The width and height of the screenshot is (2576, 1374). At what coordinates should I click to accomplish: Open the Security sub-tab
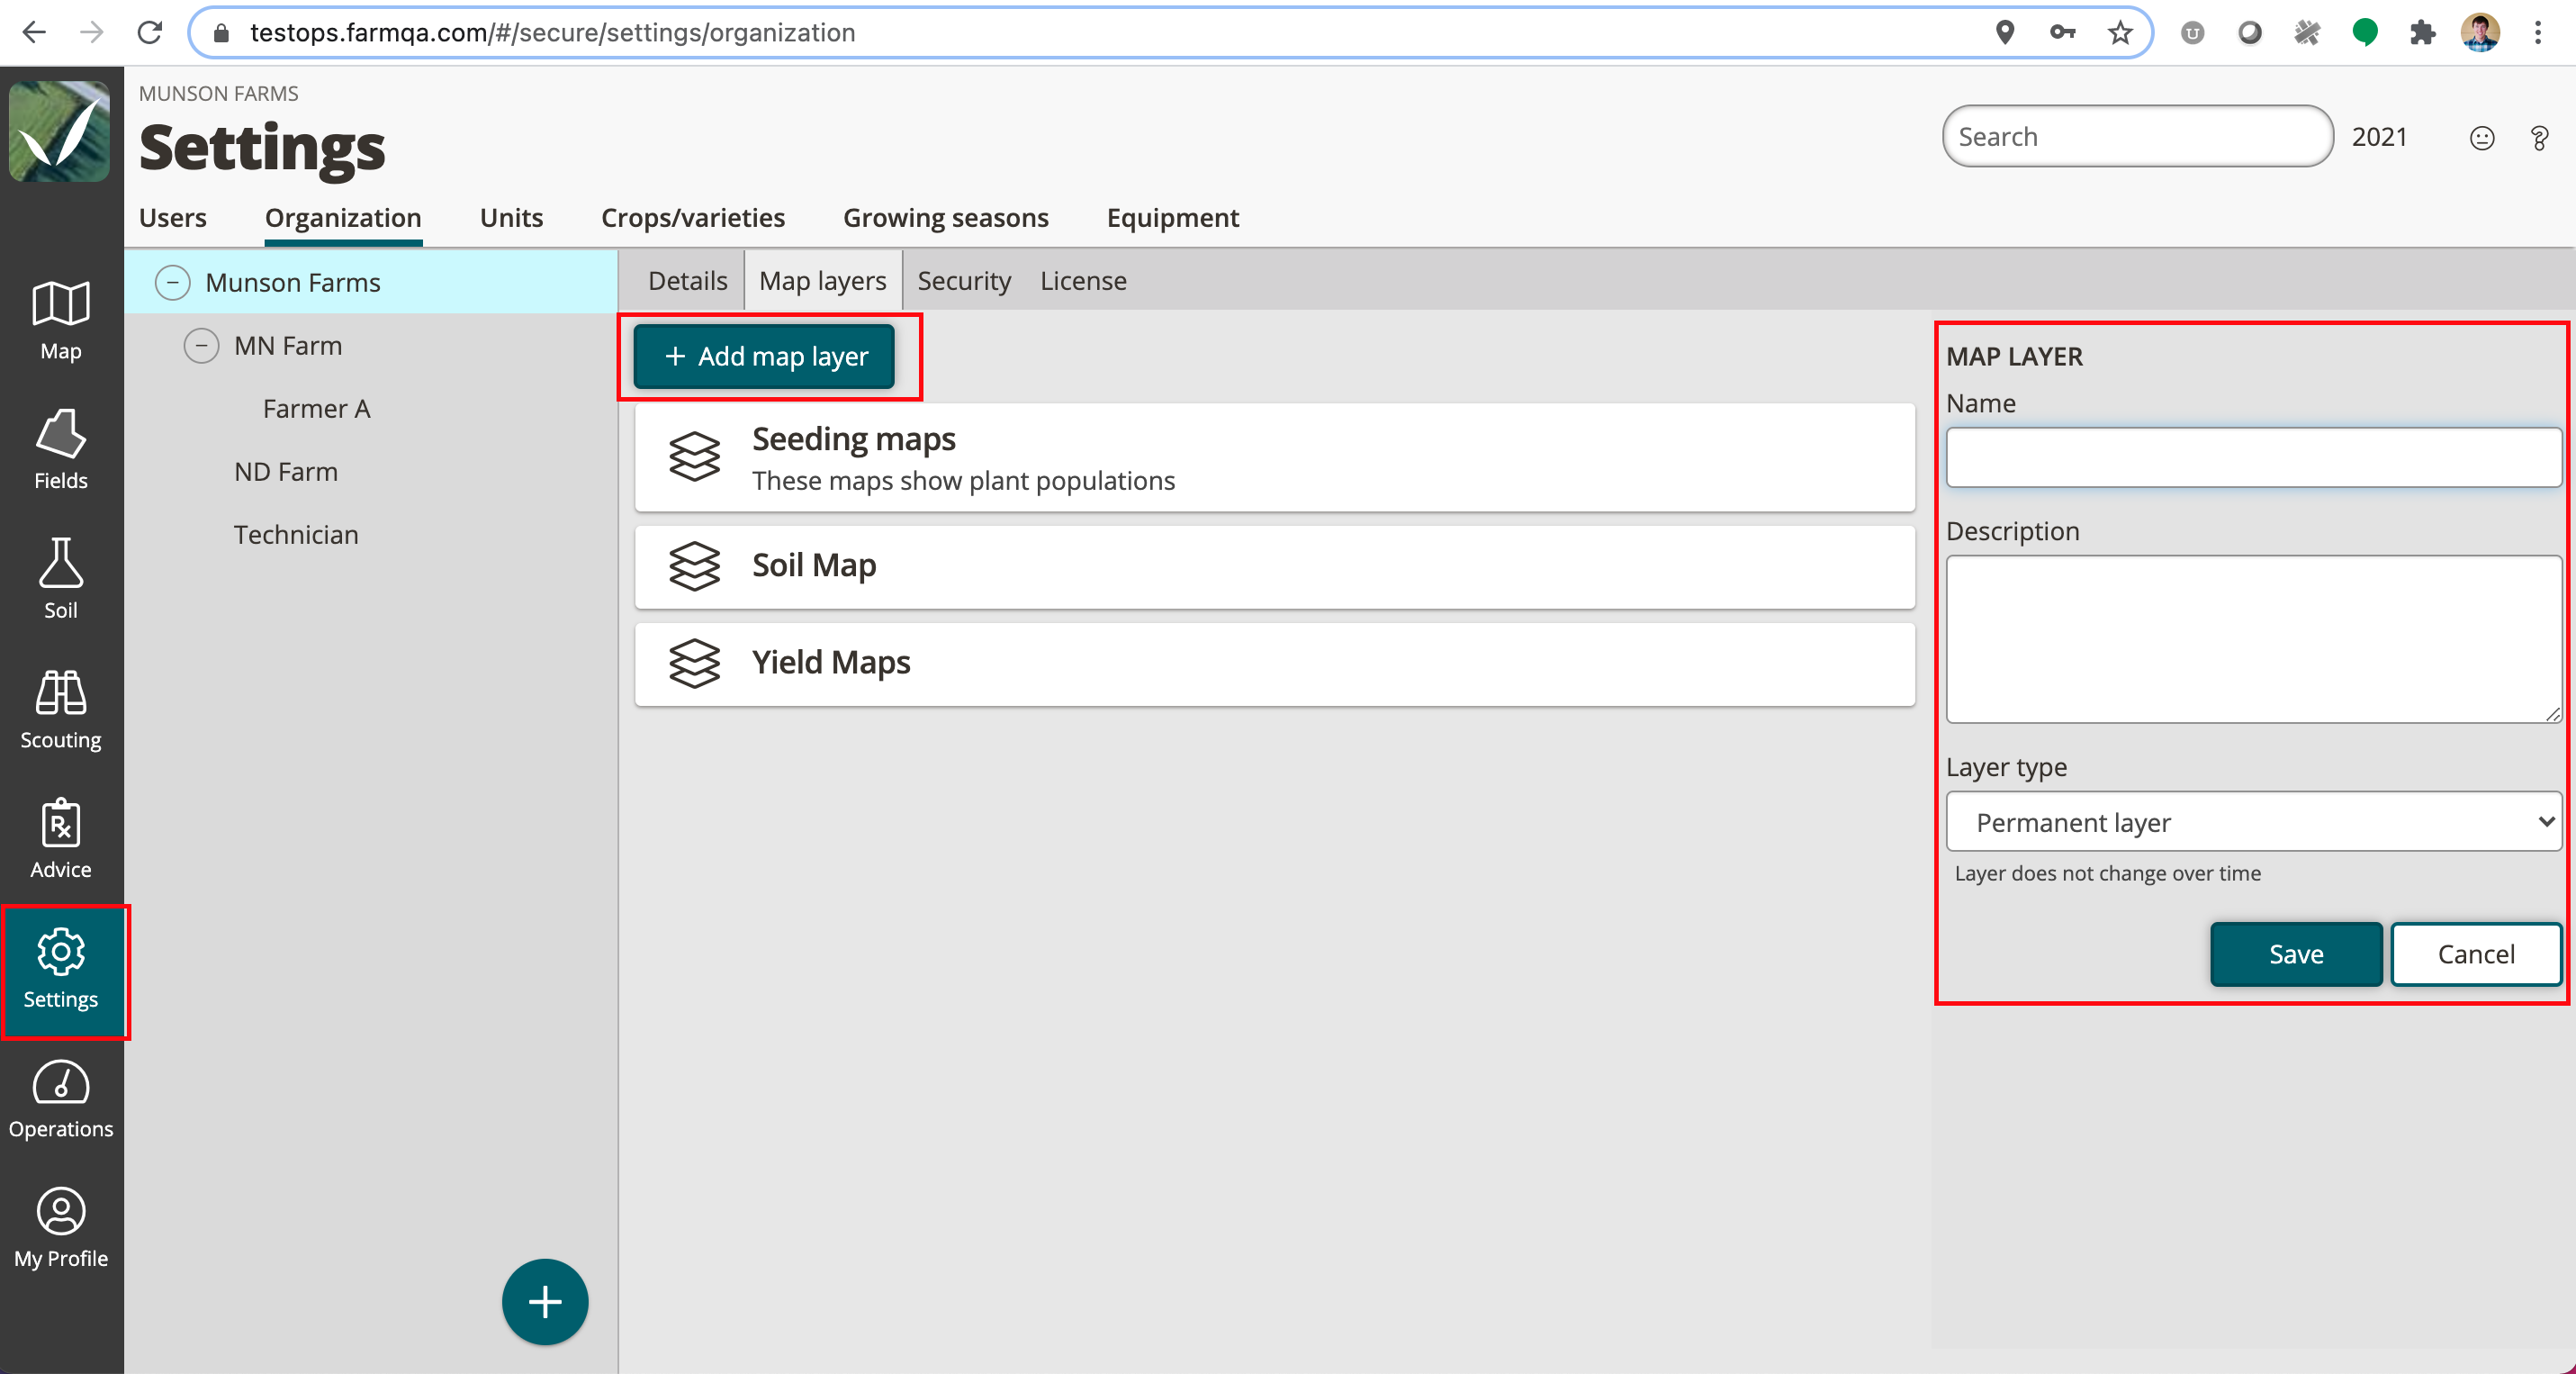click(964, 281)
